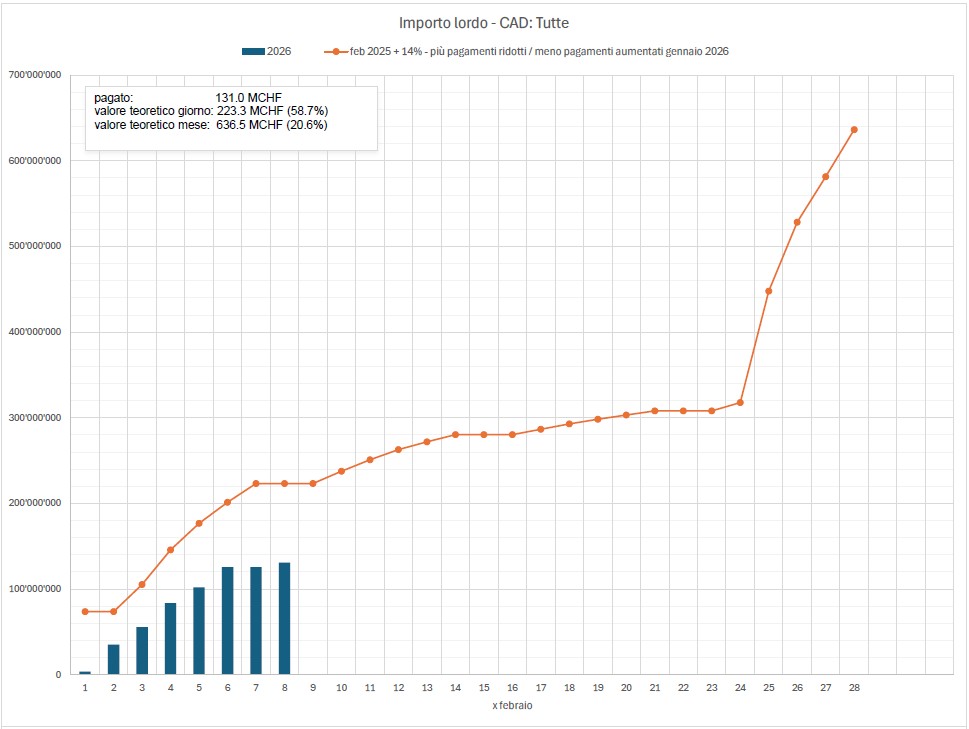The image size is (969, 729).
Task: Click the orange data point at day 14
Action: pos(455,434)
